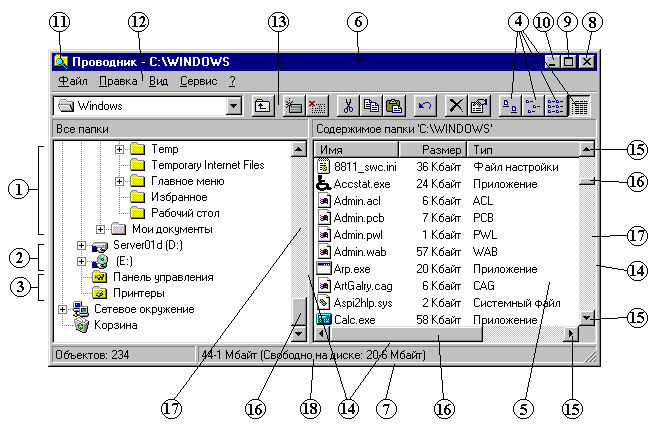Viewport: 655px width, 426px height.
Task: Expand the Temp folder node
Action: tap(119, 149)
